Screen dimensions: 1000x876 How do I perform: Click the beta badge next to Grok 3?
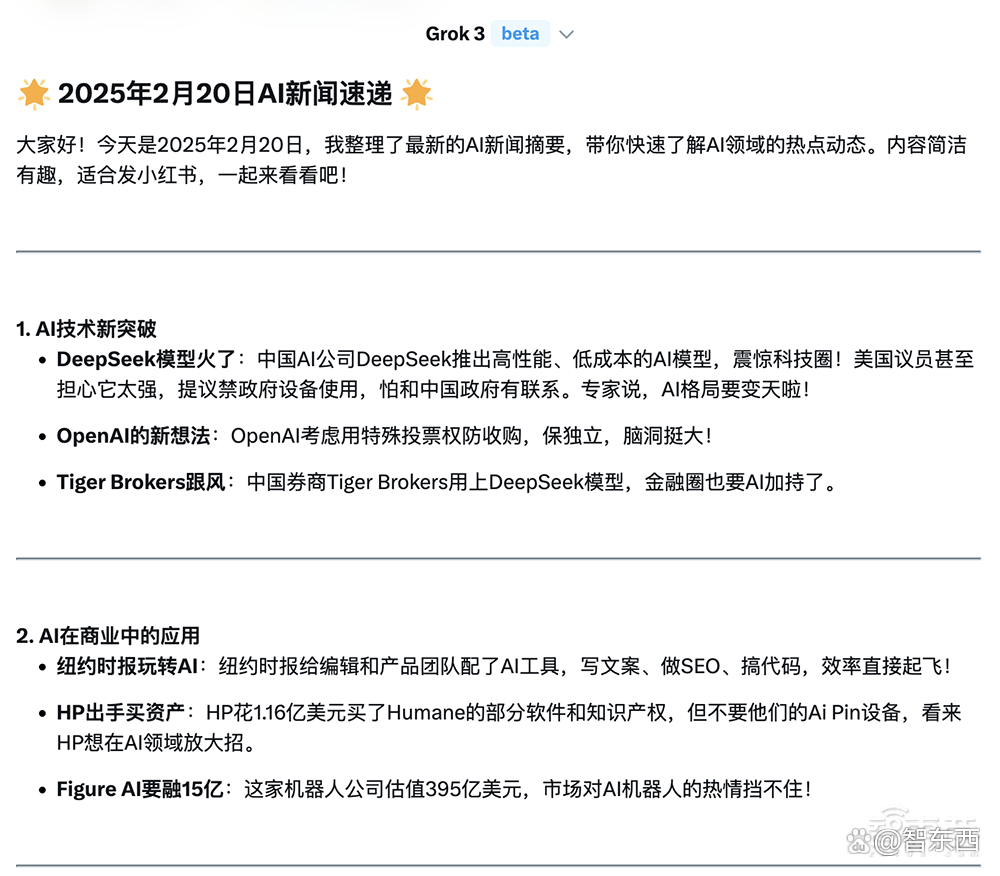coord(520,34)
